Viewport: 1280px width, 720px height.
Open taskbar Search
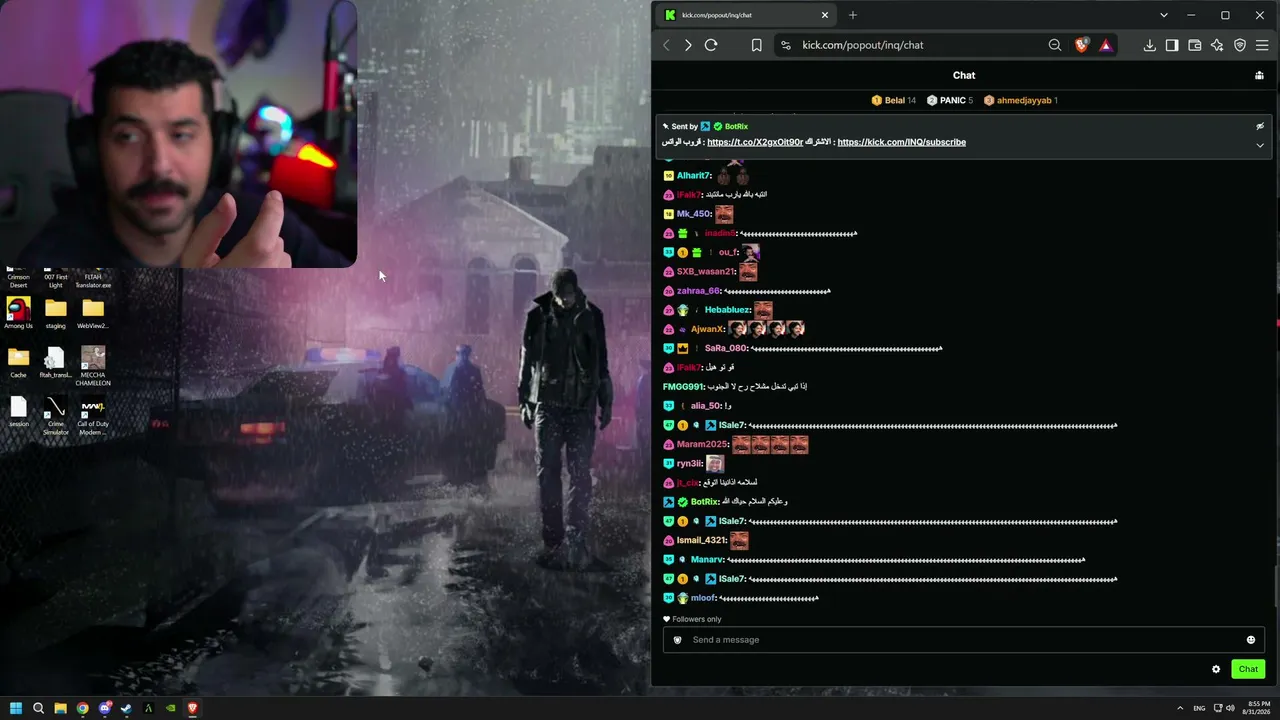(38, 708)
